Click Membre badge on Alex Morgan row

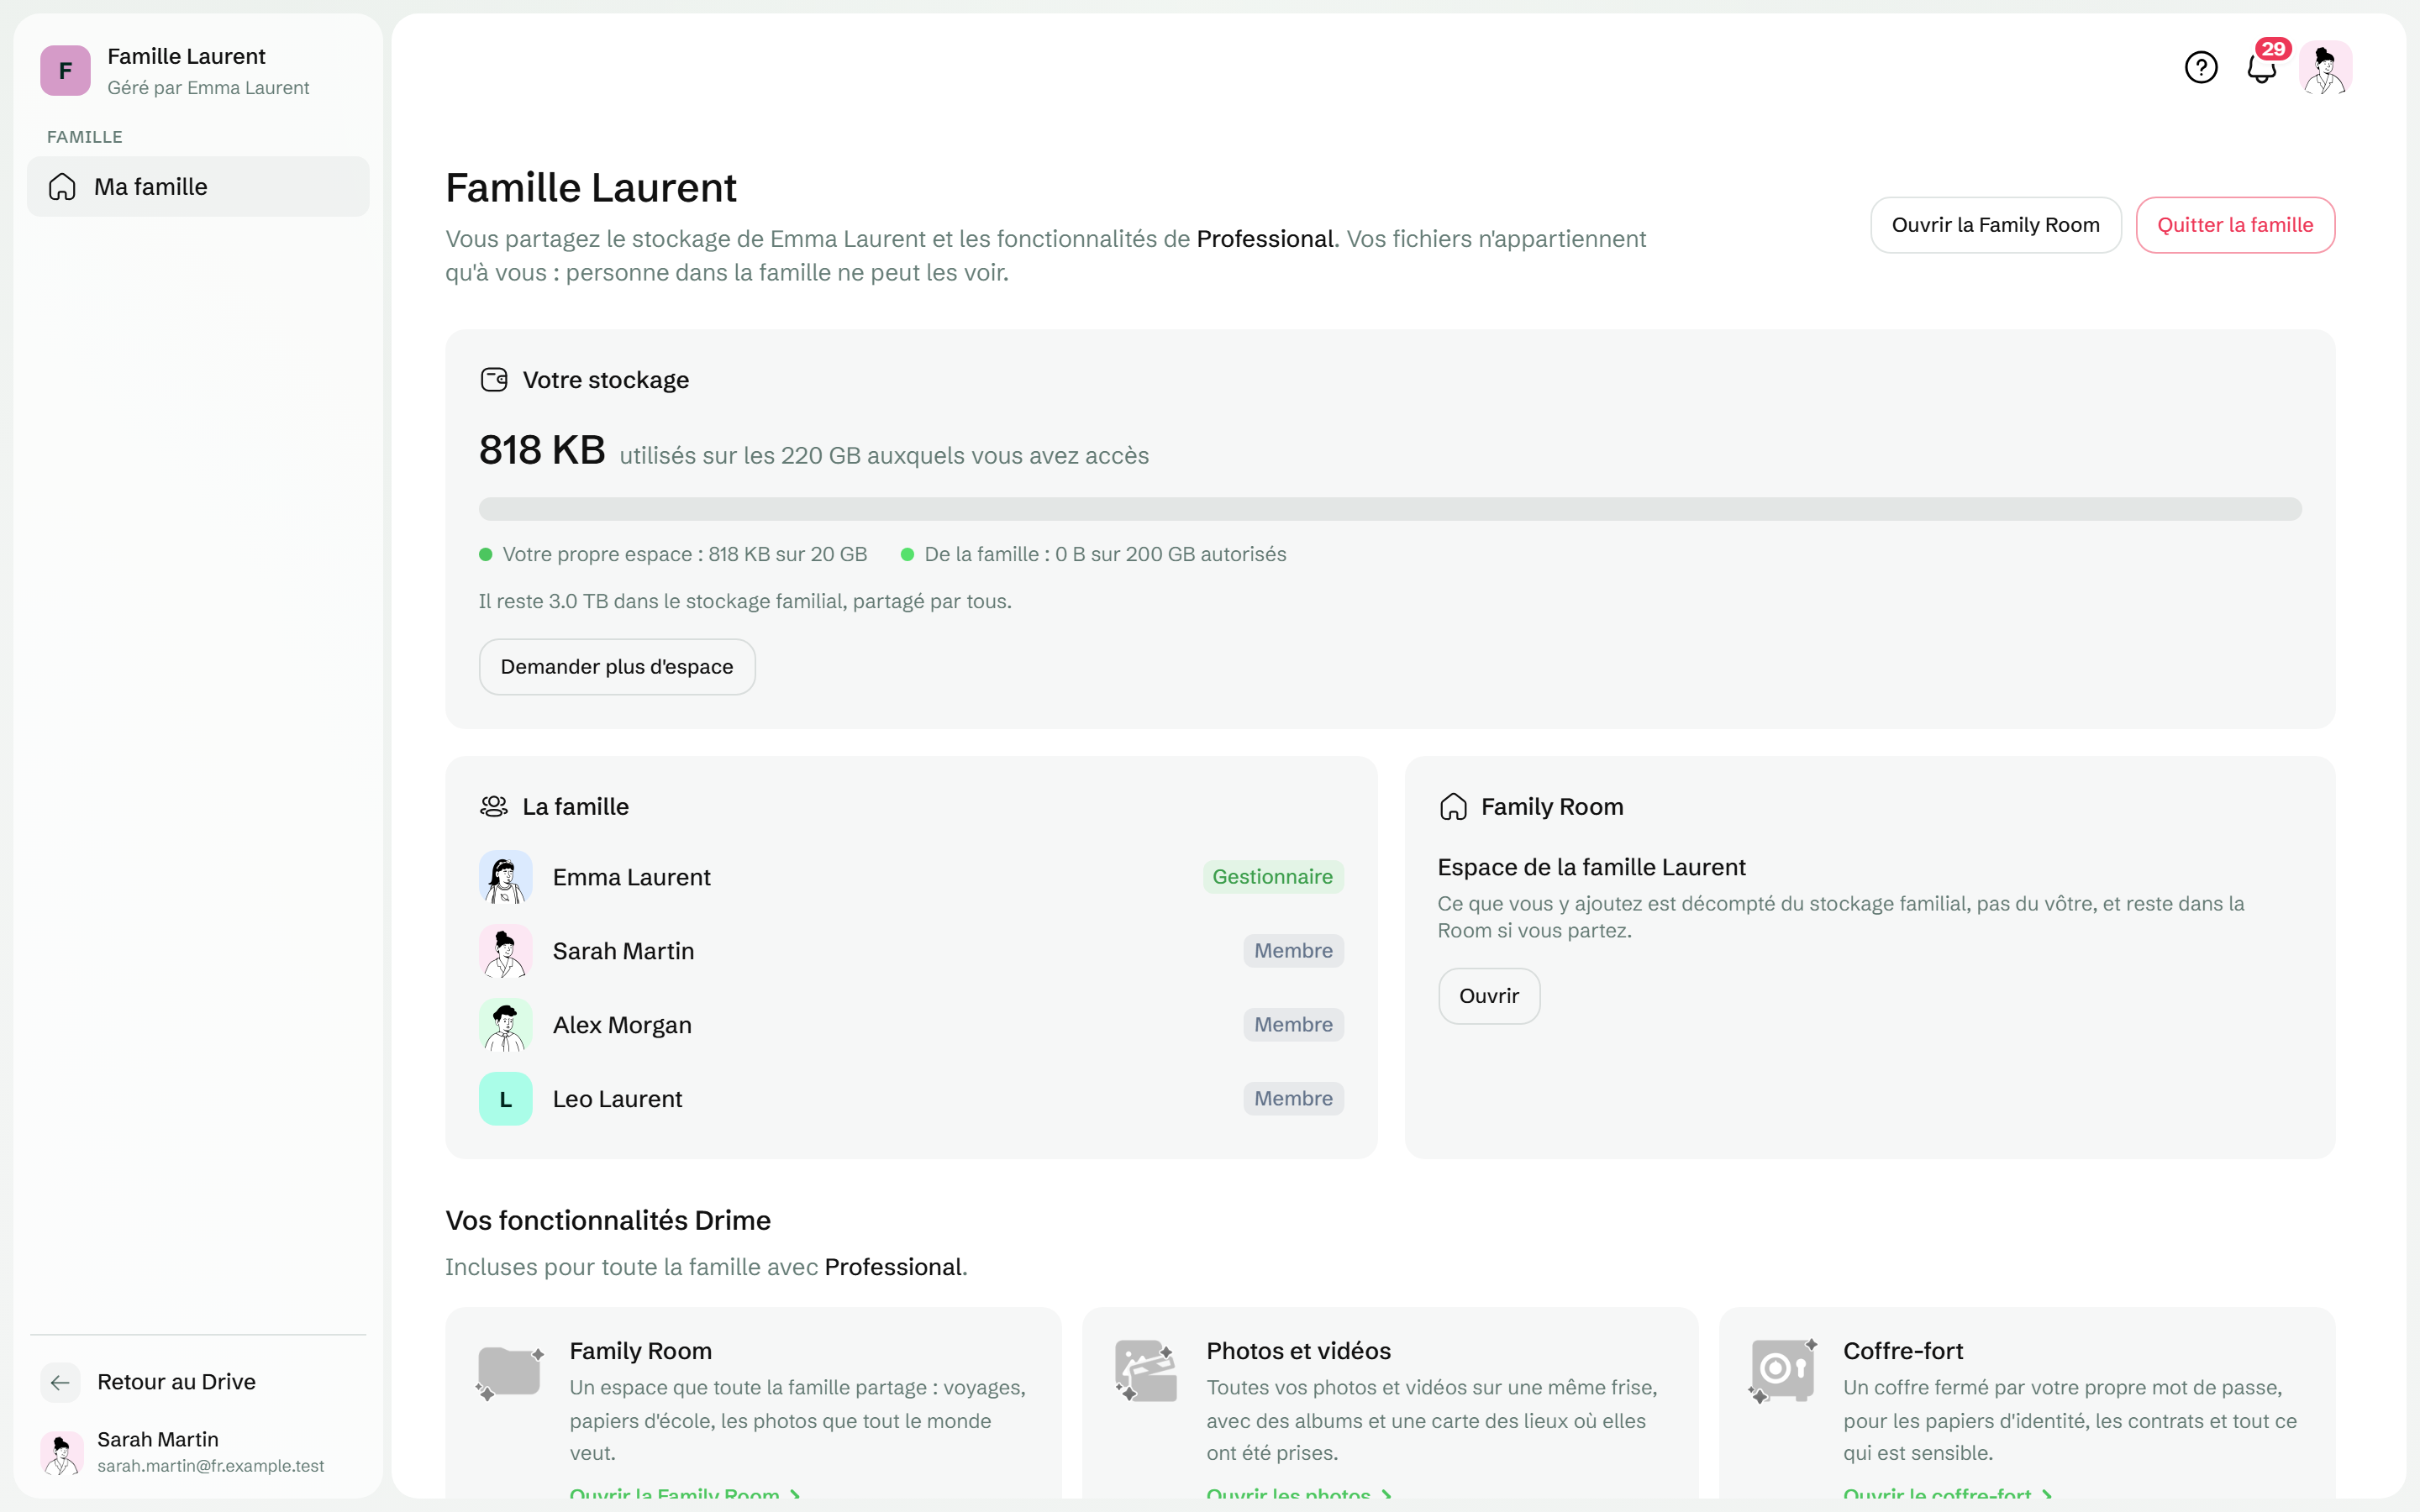pos(1293,1025)
